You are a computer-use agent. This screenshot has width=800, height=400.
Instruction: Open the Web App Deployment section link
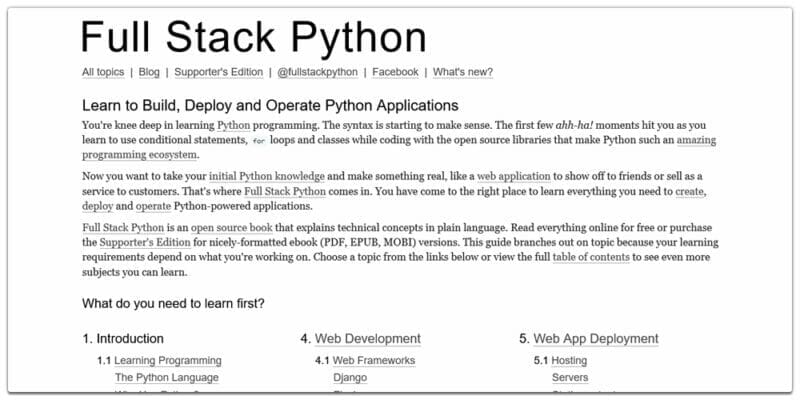596,339
